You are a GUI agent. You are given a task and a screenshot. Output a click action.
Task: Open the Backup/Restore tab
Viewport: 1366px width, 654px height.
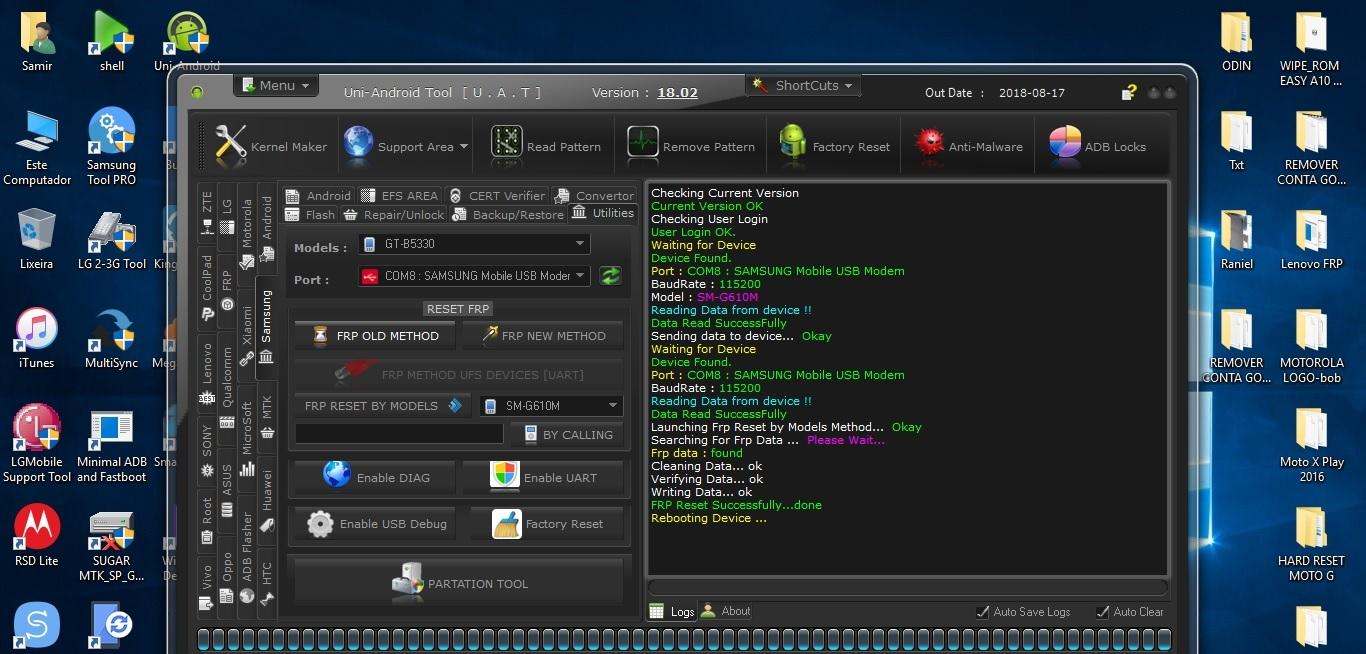[x=508, y=214]
